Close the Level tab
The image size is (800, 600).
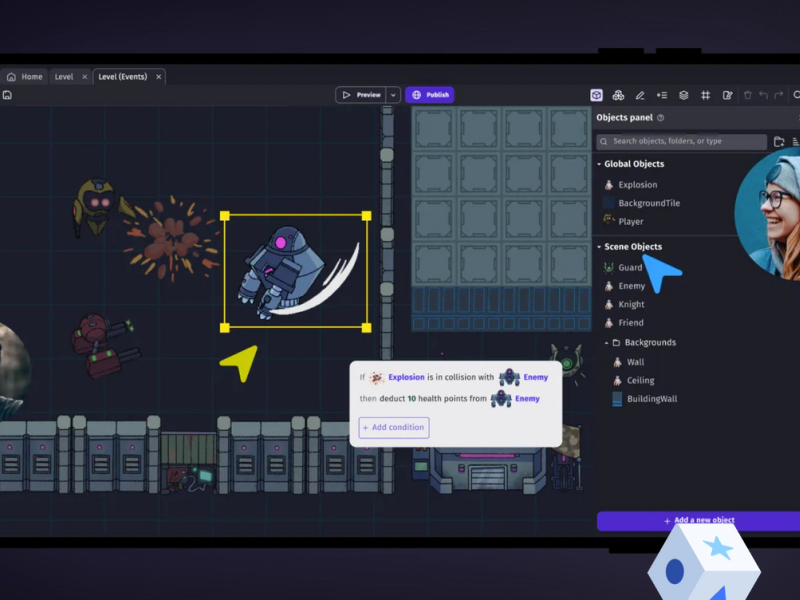point(85,77)
